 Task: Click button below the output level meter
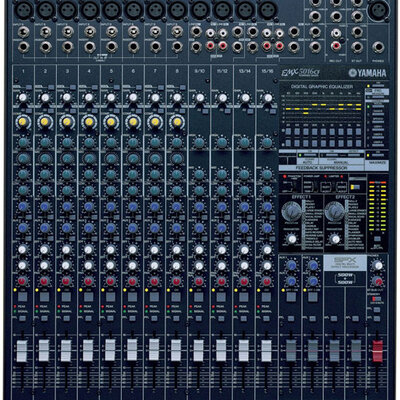pos(377,238)
